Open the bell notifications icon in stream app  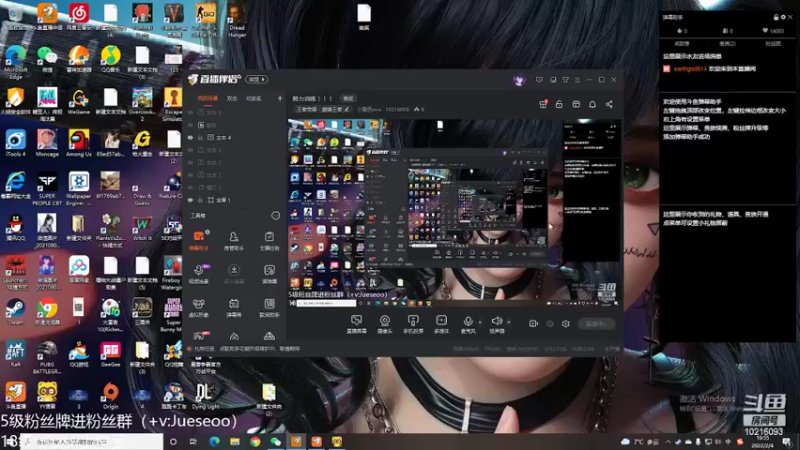592,104
